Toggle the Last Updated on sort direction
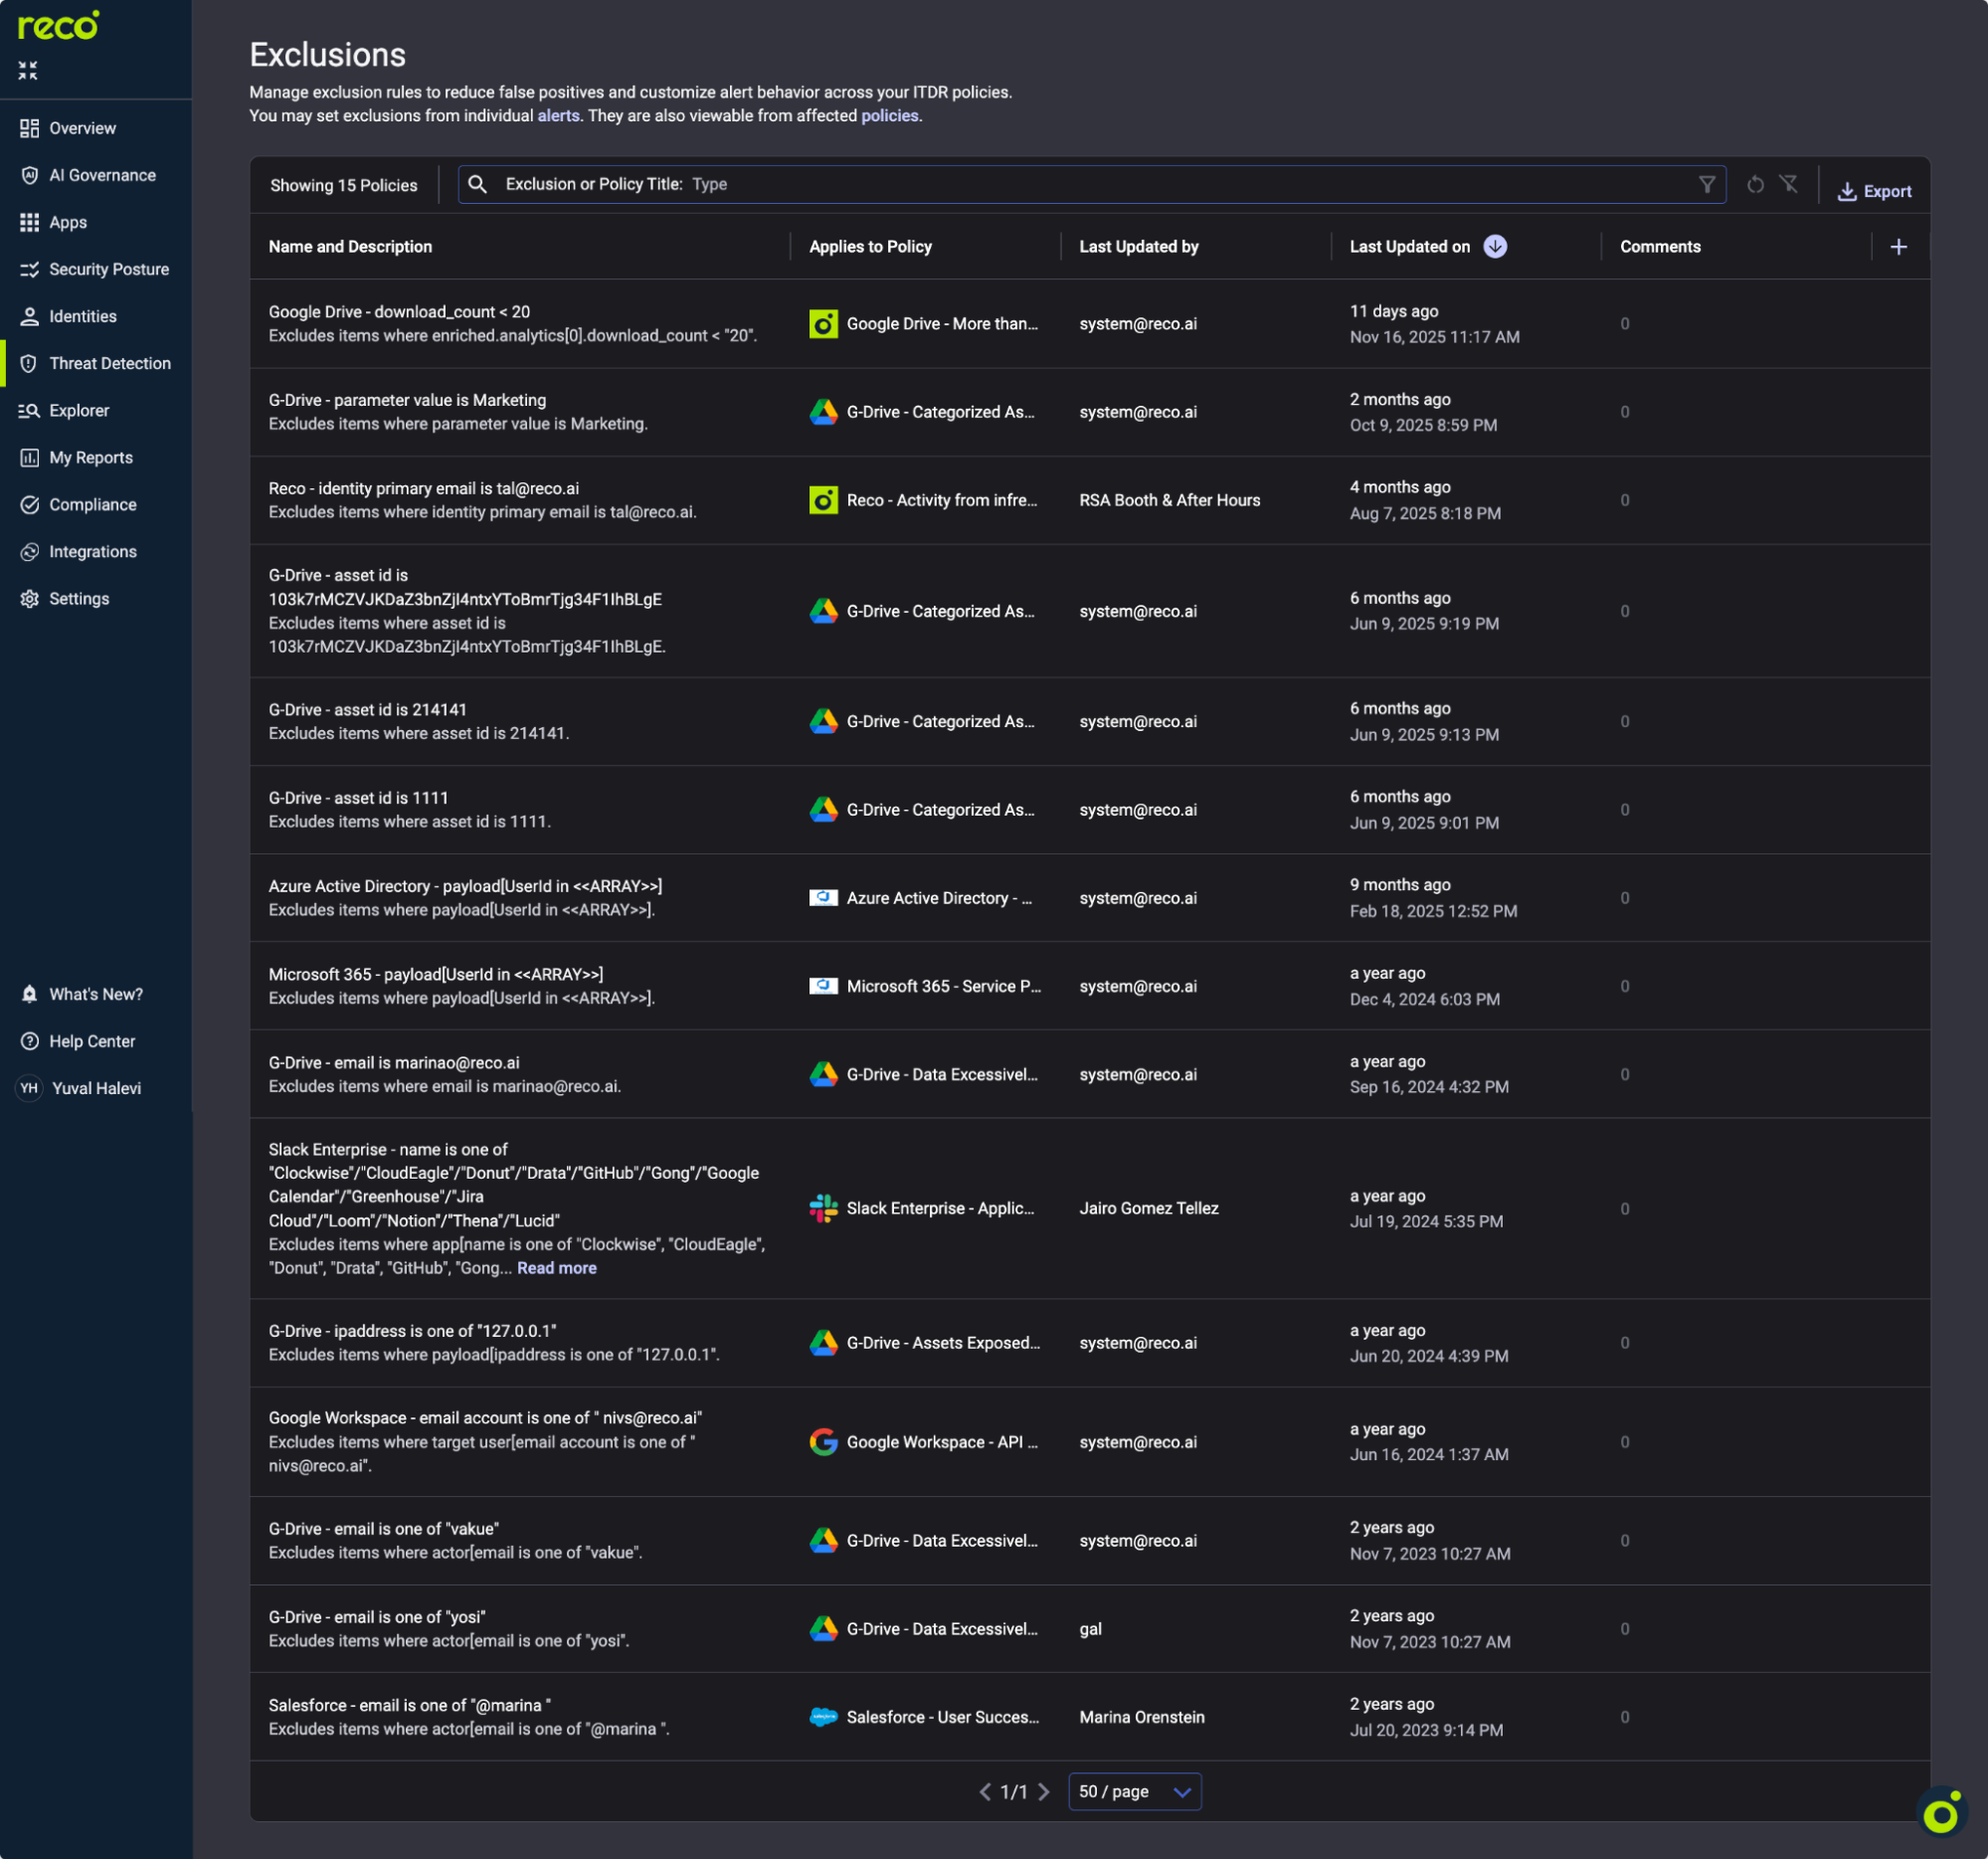Screen dimensions: 1988x1860 coord(1495,246)
